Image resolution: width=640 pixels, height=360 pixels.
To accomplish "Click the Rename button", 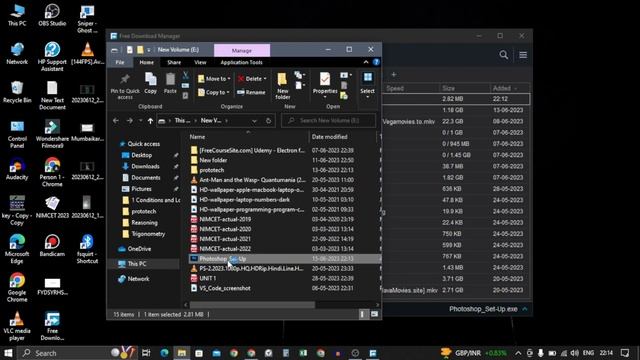I will click(x=251, y=92).
